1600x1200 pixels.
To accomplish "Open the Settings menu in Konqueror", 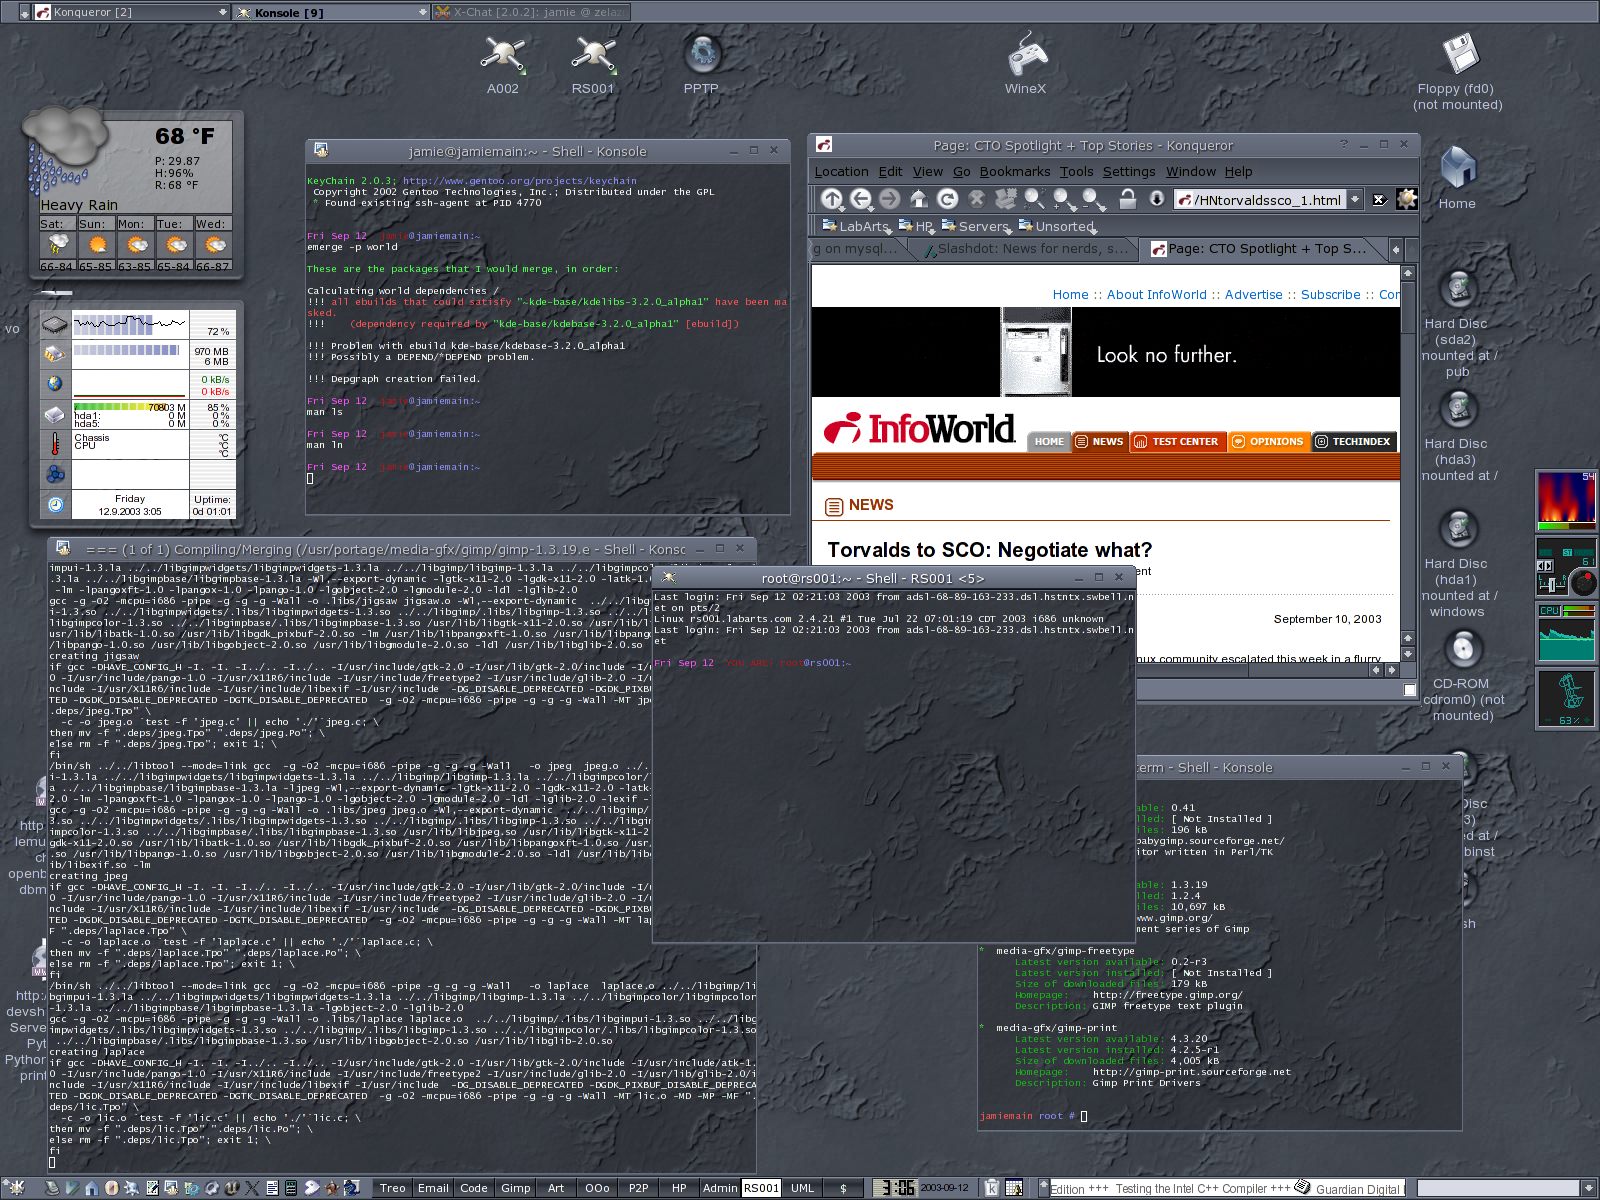I will [x=1128, y=171].
